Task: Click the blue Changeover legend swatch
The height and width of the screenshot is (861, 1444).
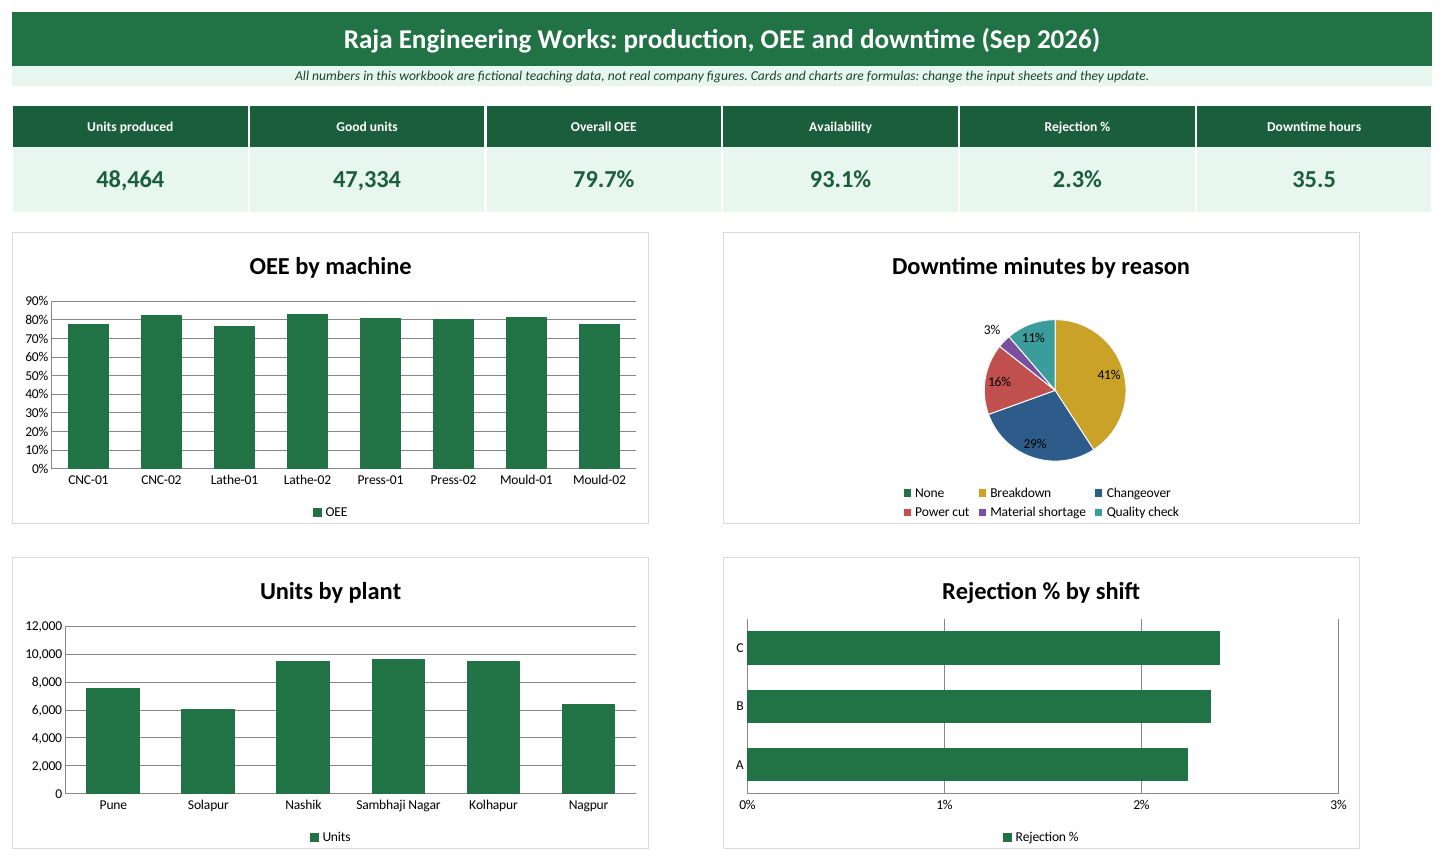Action: coord(1098,493)
